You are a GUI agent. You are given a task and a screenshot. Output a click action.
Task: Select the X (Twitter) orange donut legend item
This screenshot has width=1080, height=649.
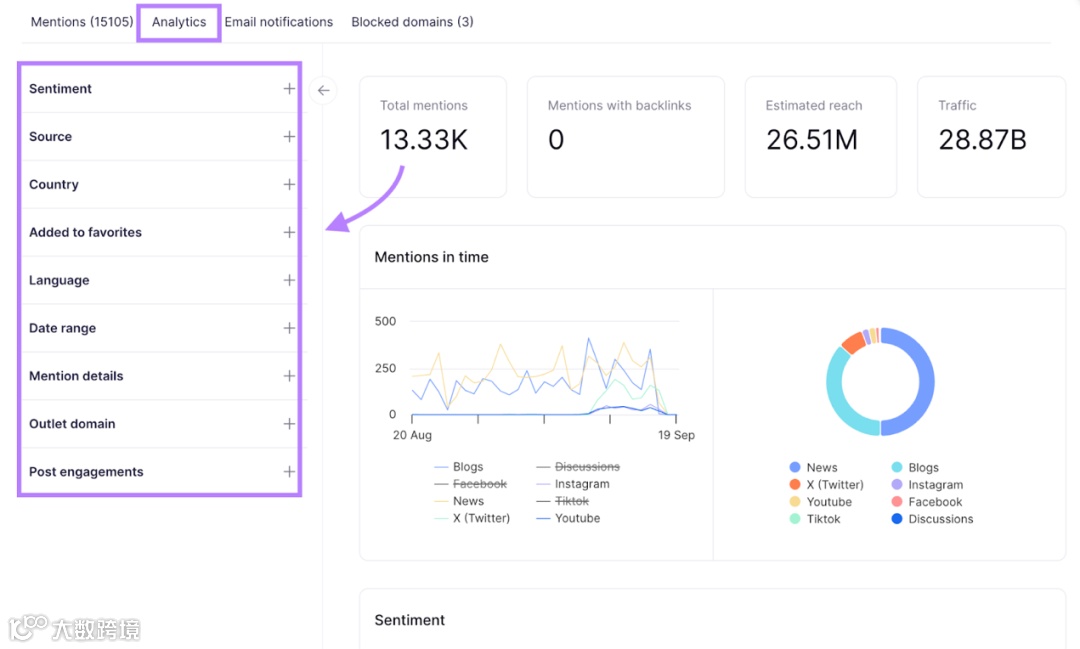point(826,485)
